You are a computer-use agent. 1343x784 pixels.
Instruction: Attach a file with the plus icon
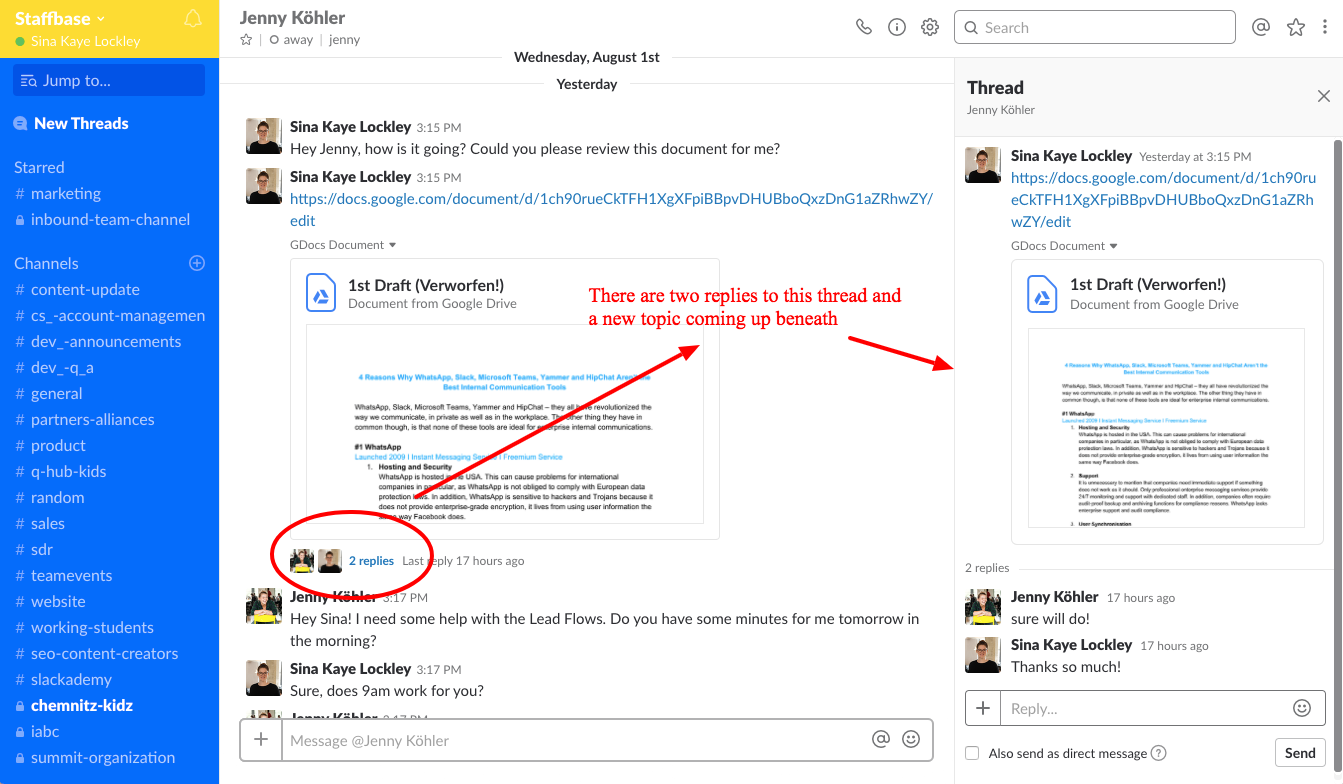point(260,739)
